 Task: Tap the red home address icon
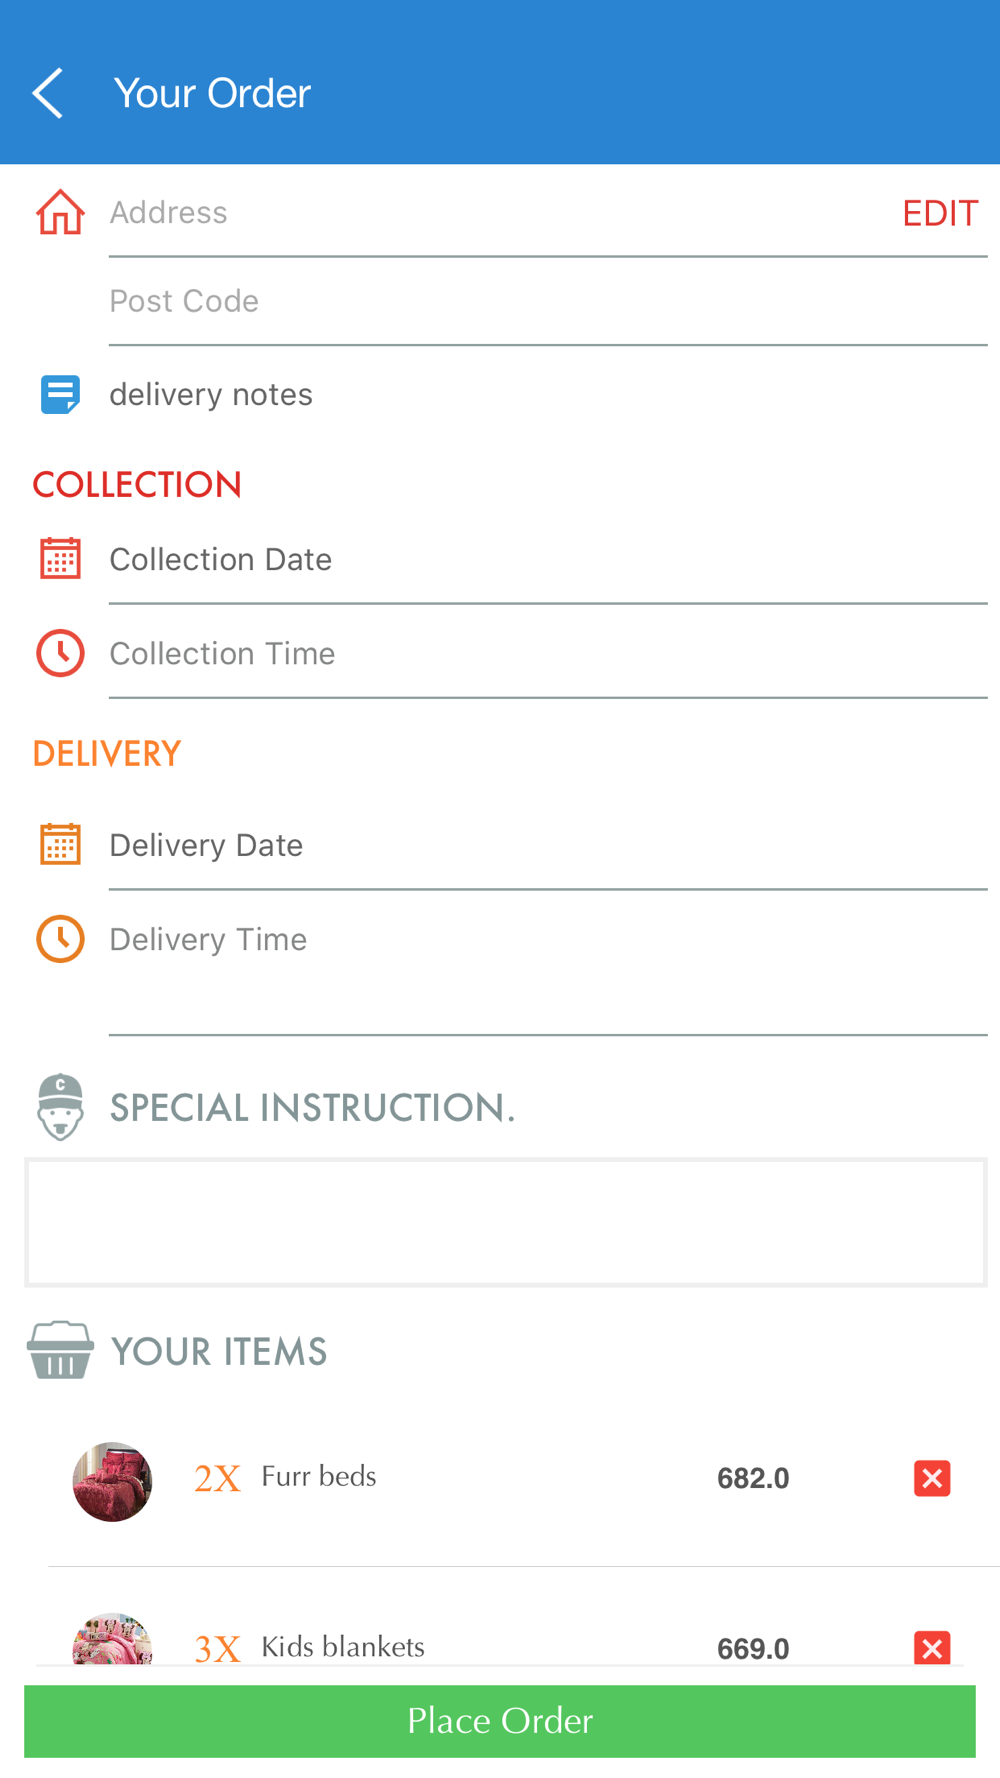(x=60, y=212)
